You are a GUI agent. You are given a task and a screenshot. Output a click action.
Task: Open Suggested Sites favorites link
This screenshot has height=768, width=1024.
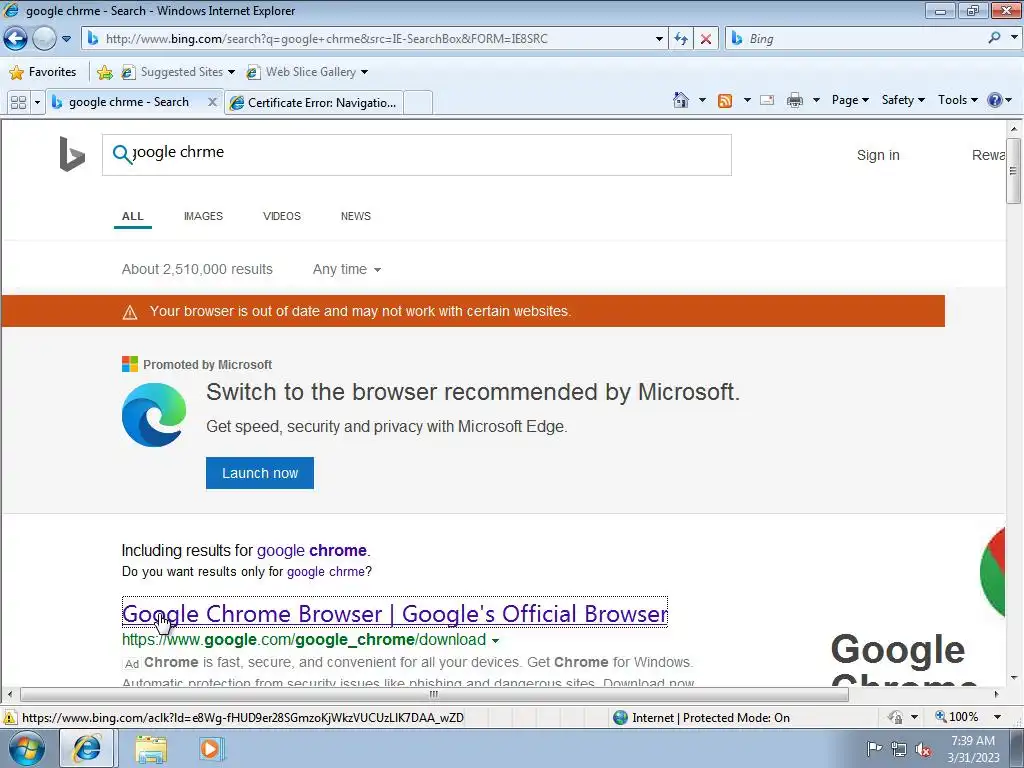click(178, 72)
